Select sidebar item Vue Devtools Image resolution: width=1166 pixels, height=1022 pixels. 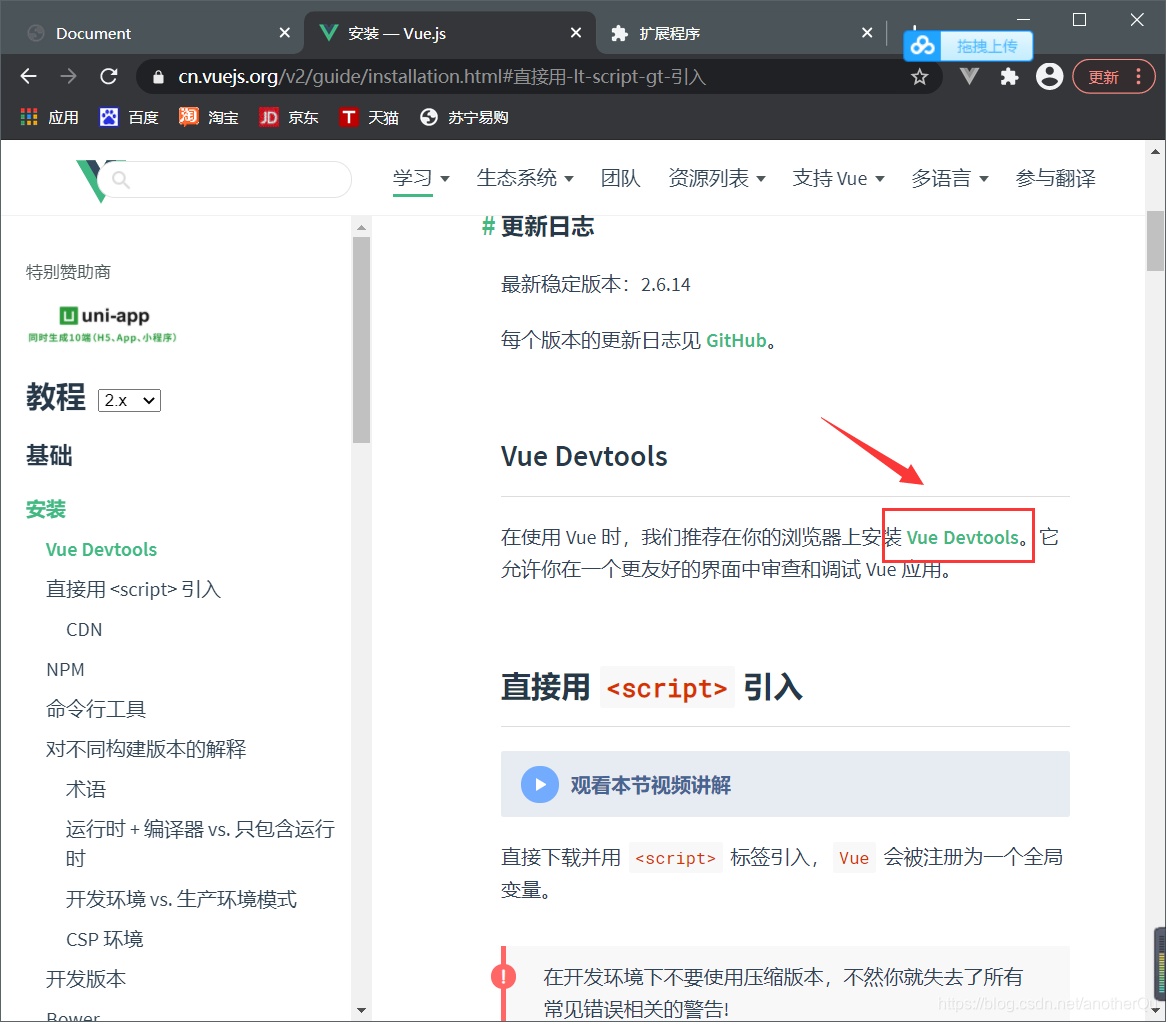click(x=101, y=550)
